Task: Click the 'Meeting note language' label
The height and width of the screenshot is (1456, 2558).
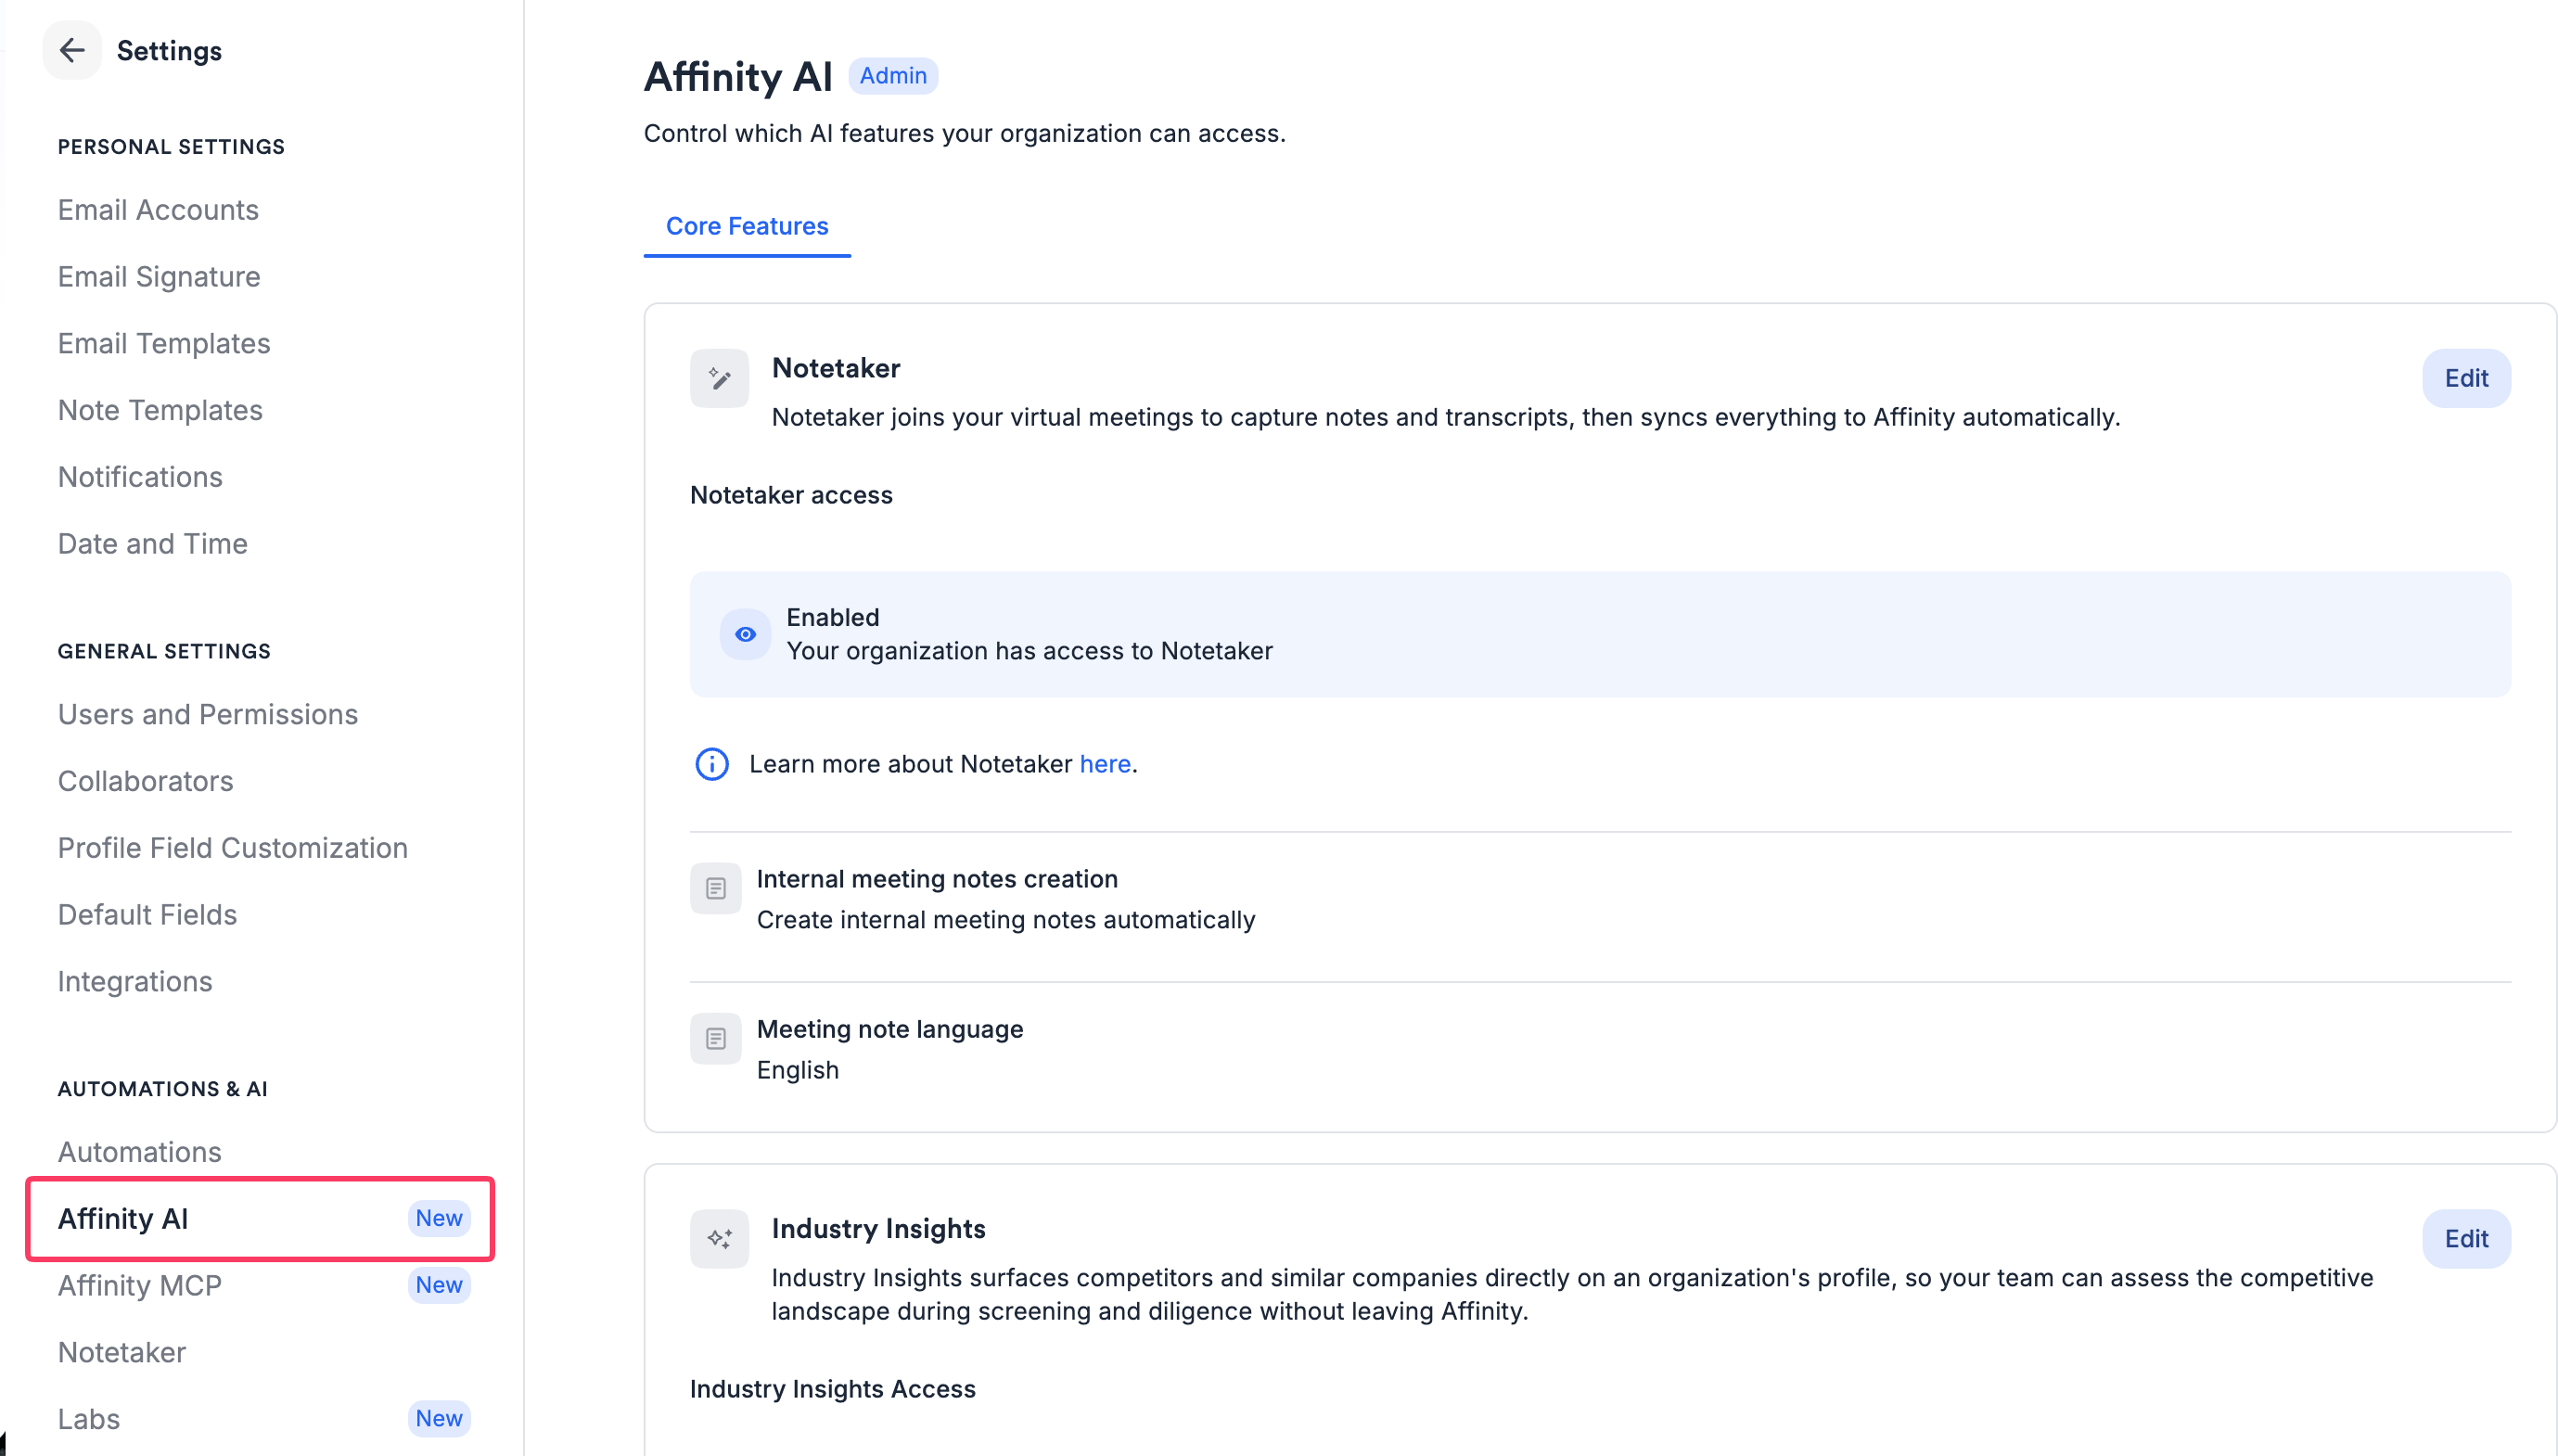Action: (889, 1029)
